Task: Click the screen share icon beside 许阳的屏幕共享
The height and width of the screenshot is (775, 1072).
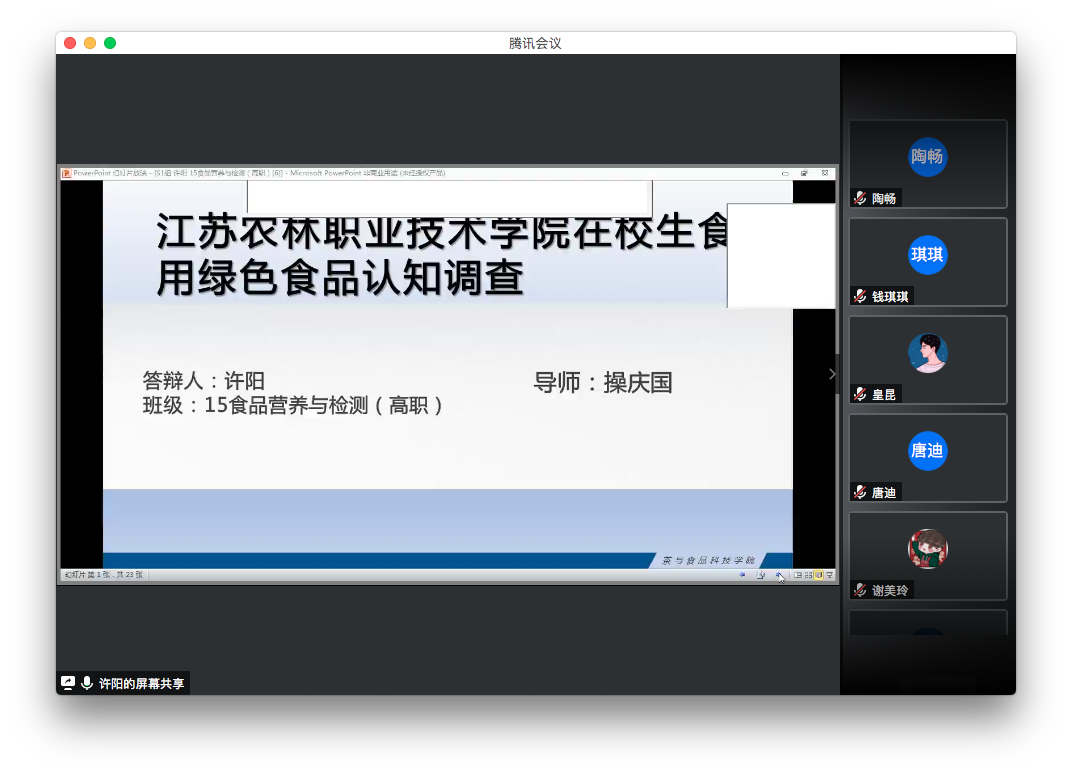Action: (x=68, y=683)
